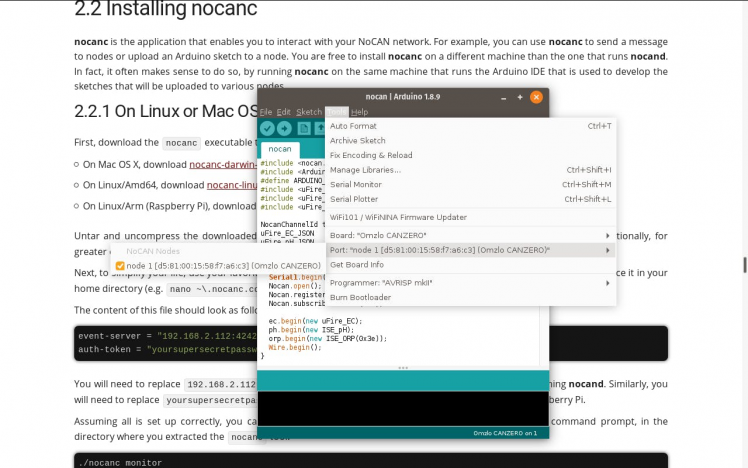Click the browser page vertical scrollbar thumb
Image resolution: width=748 pixels, height=468 pixels.
(745, 265)
